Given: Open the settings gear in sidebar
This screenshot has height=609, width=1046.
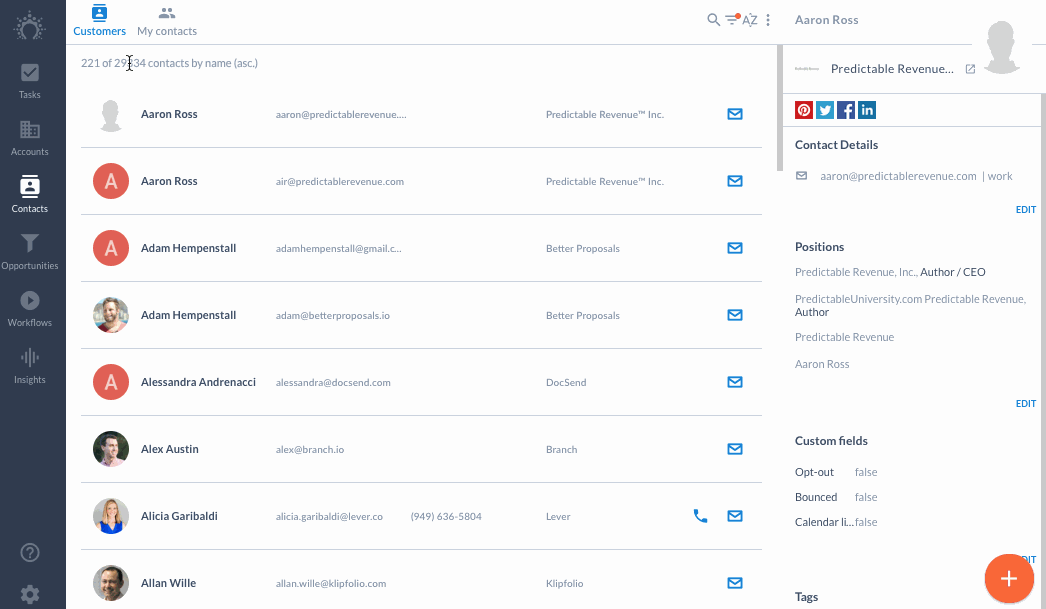Looking at the screenshot, I should [29, 594].
